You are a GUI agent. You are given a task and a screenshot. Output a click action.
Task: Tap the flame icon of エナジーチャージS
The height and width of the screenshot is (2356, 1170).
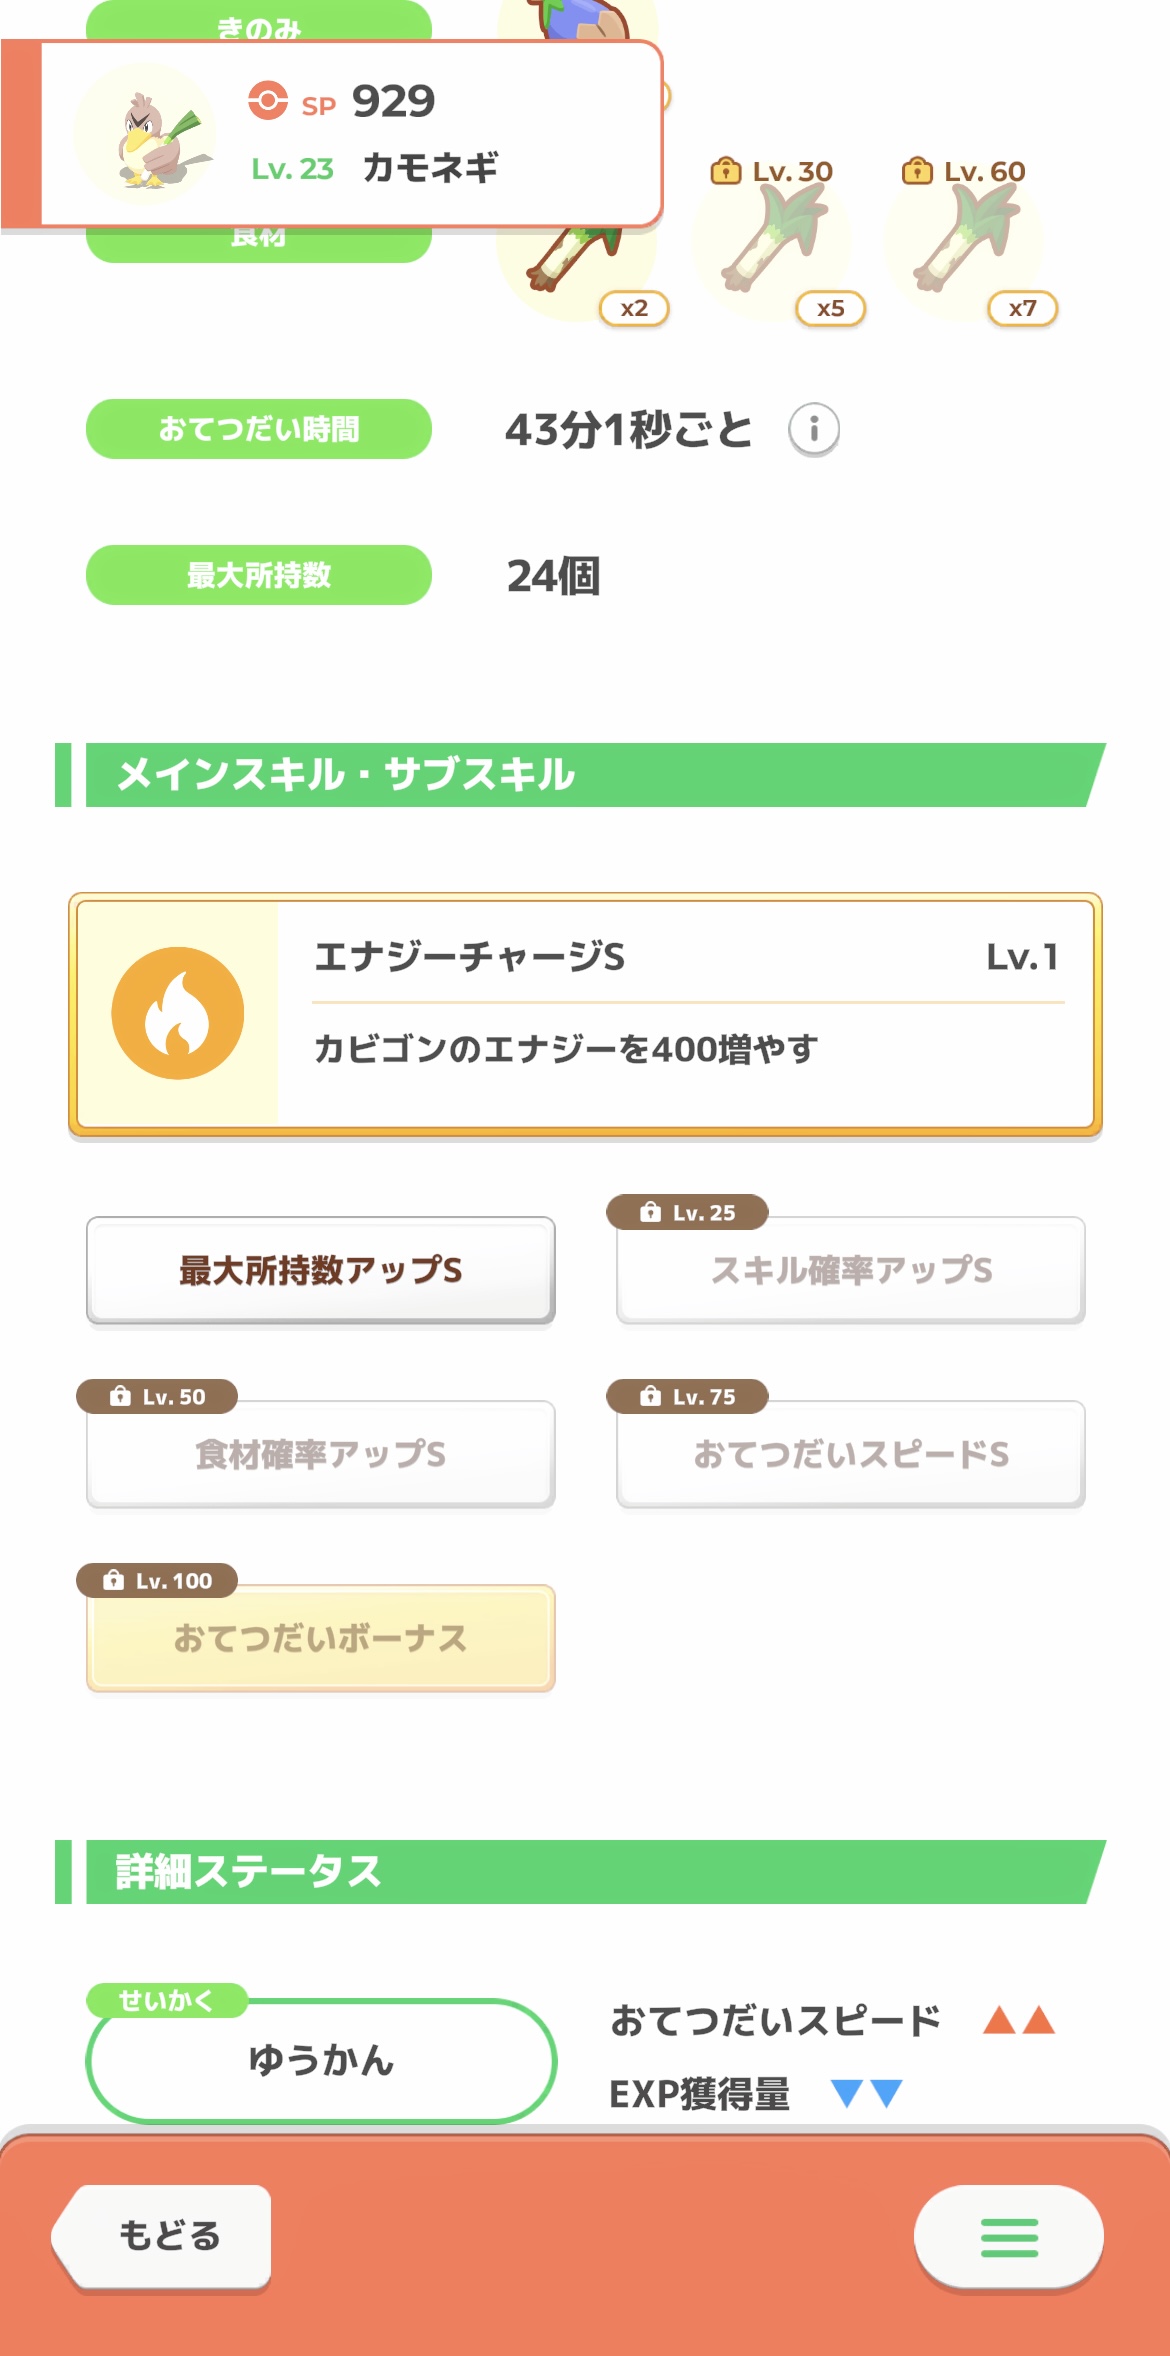tap(178, 1013)
